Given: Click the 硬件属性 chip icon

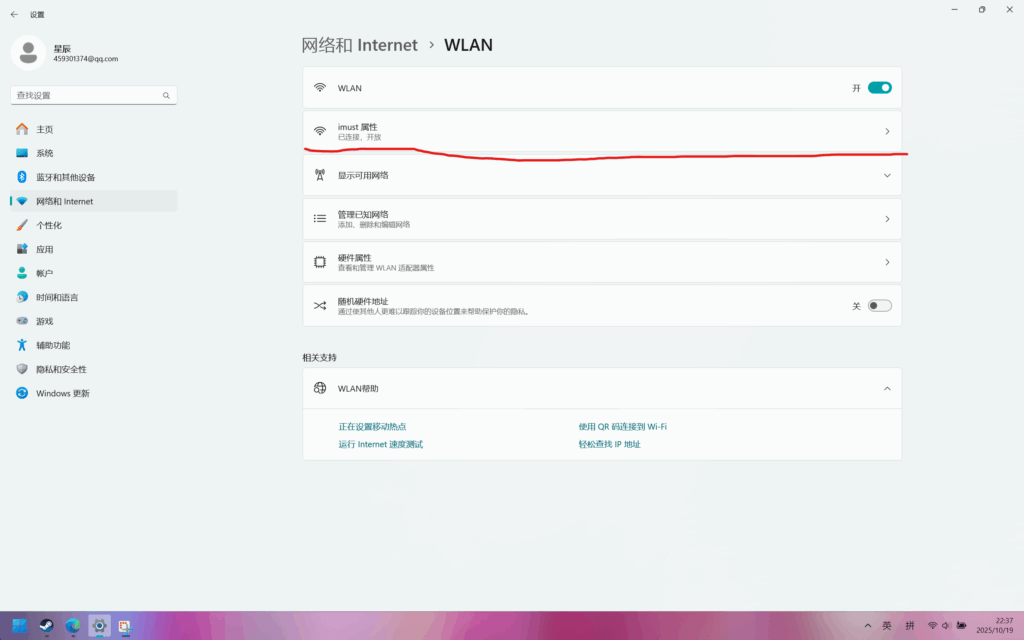Looking at the screenshot, I should click(x=320, y=262).
